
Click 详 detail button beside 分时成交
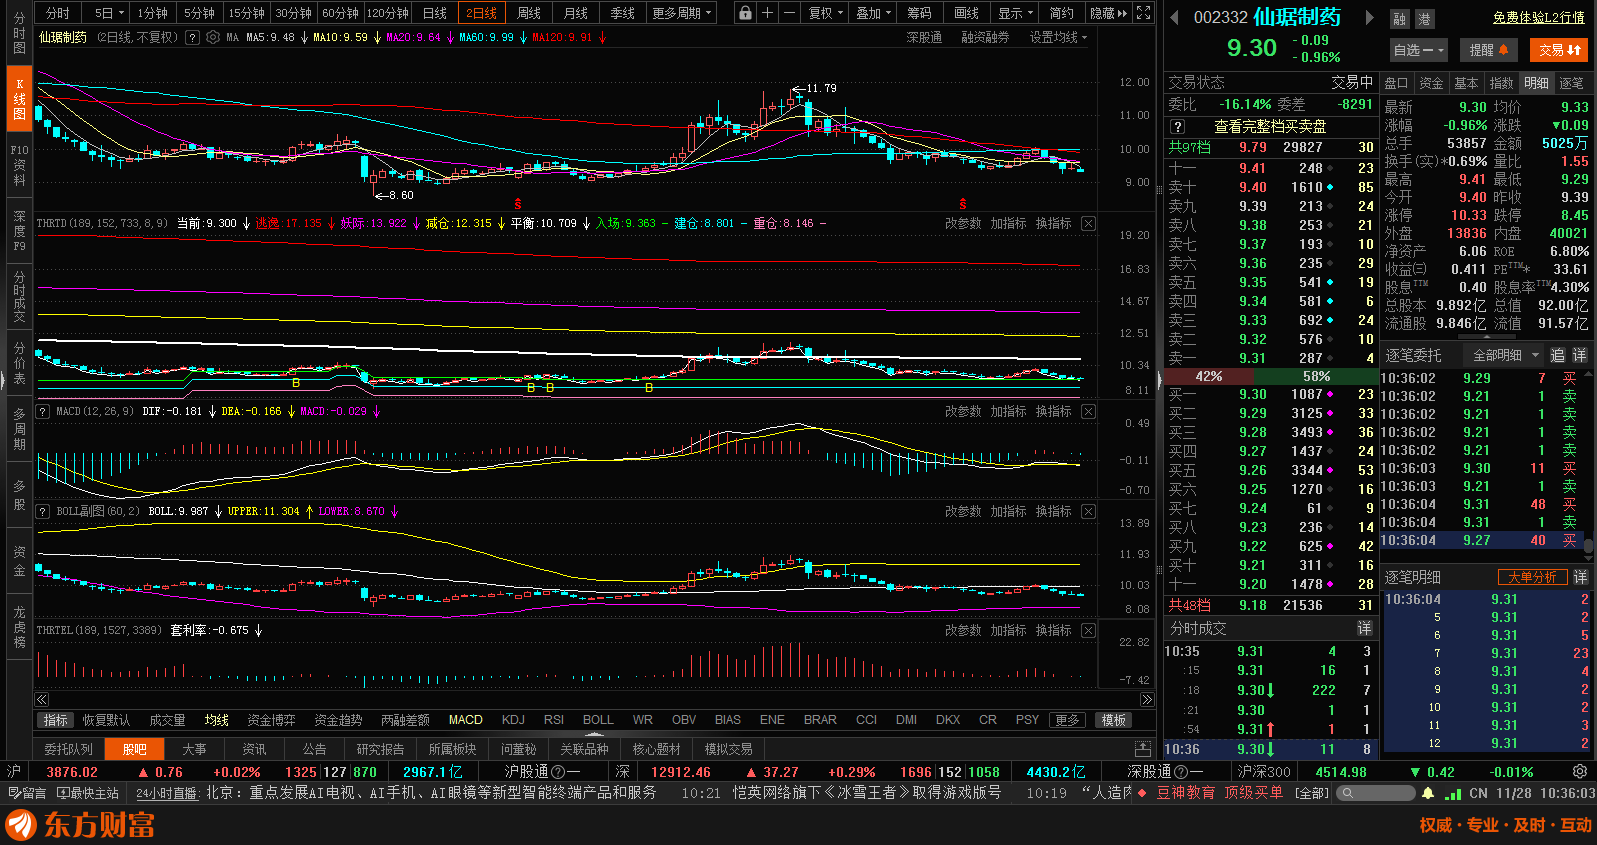coord(1364,628)
